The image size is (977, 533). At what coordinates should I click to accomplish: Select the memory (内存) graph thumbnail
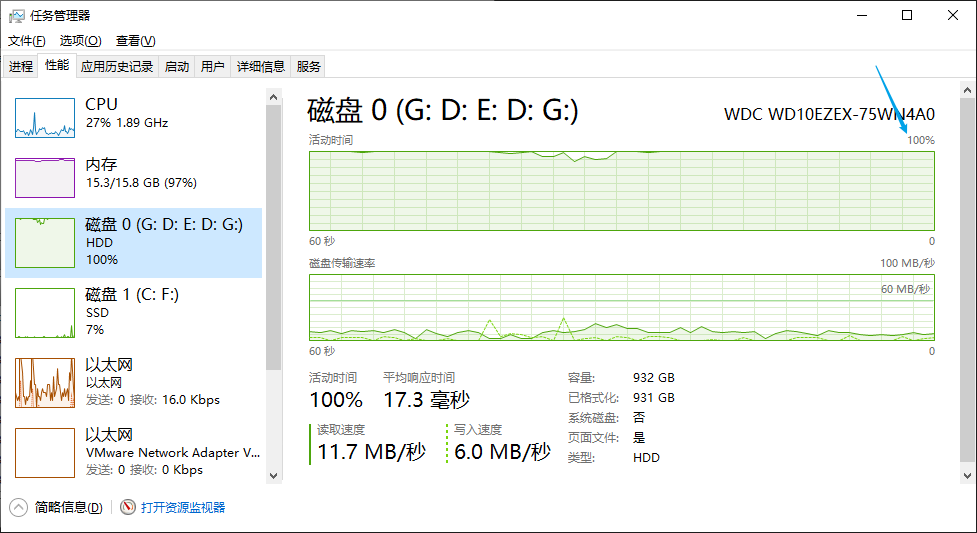point(45,177)
